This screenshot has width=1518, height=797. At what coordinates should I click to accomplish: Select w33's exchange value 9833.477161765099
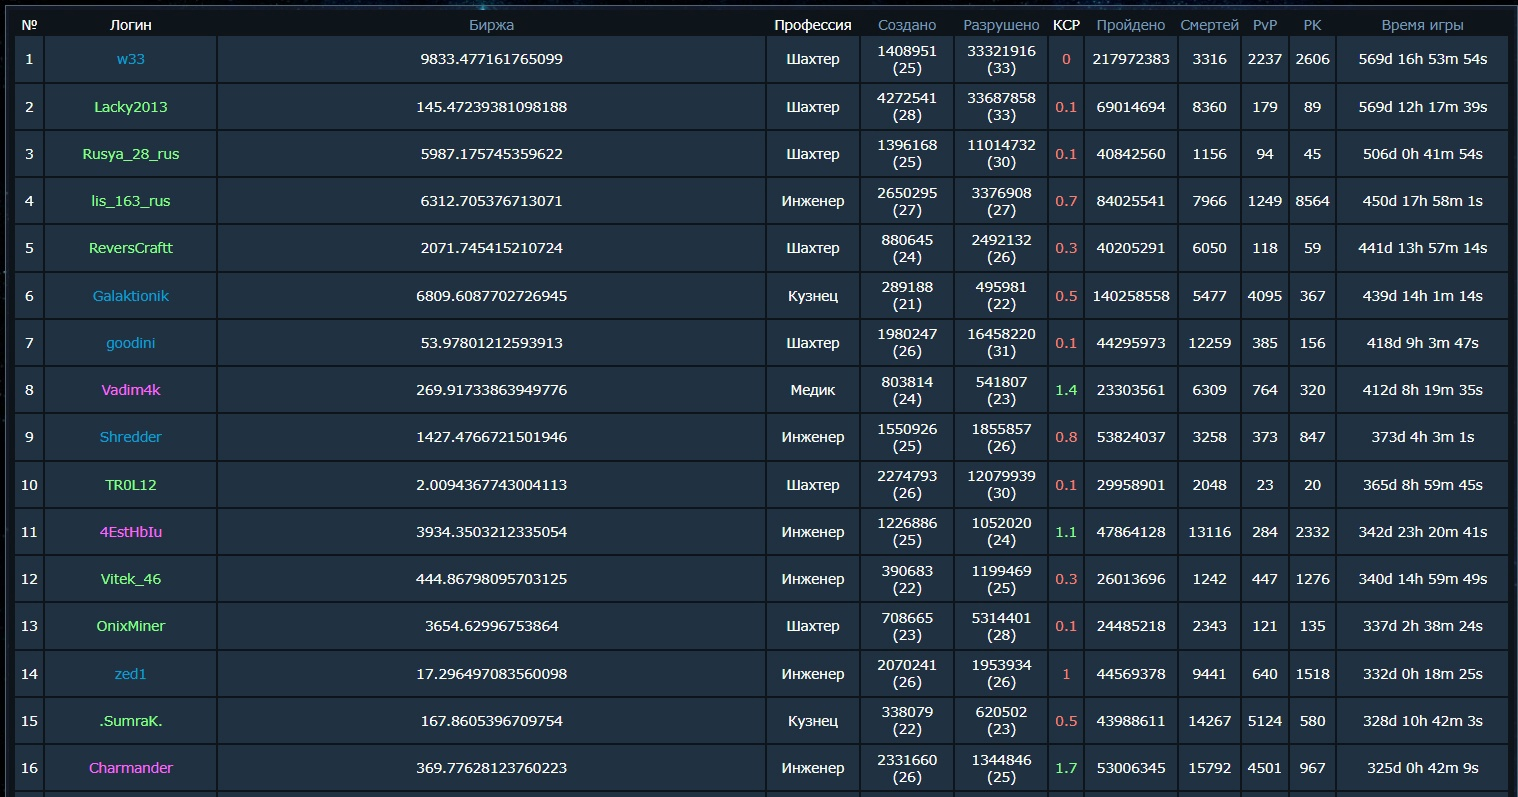click(491, 59)
